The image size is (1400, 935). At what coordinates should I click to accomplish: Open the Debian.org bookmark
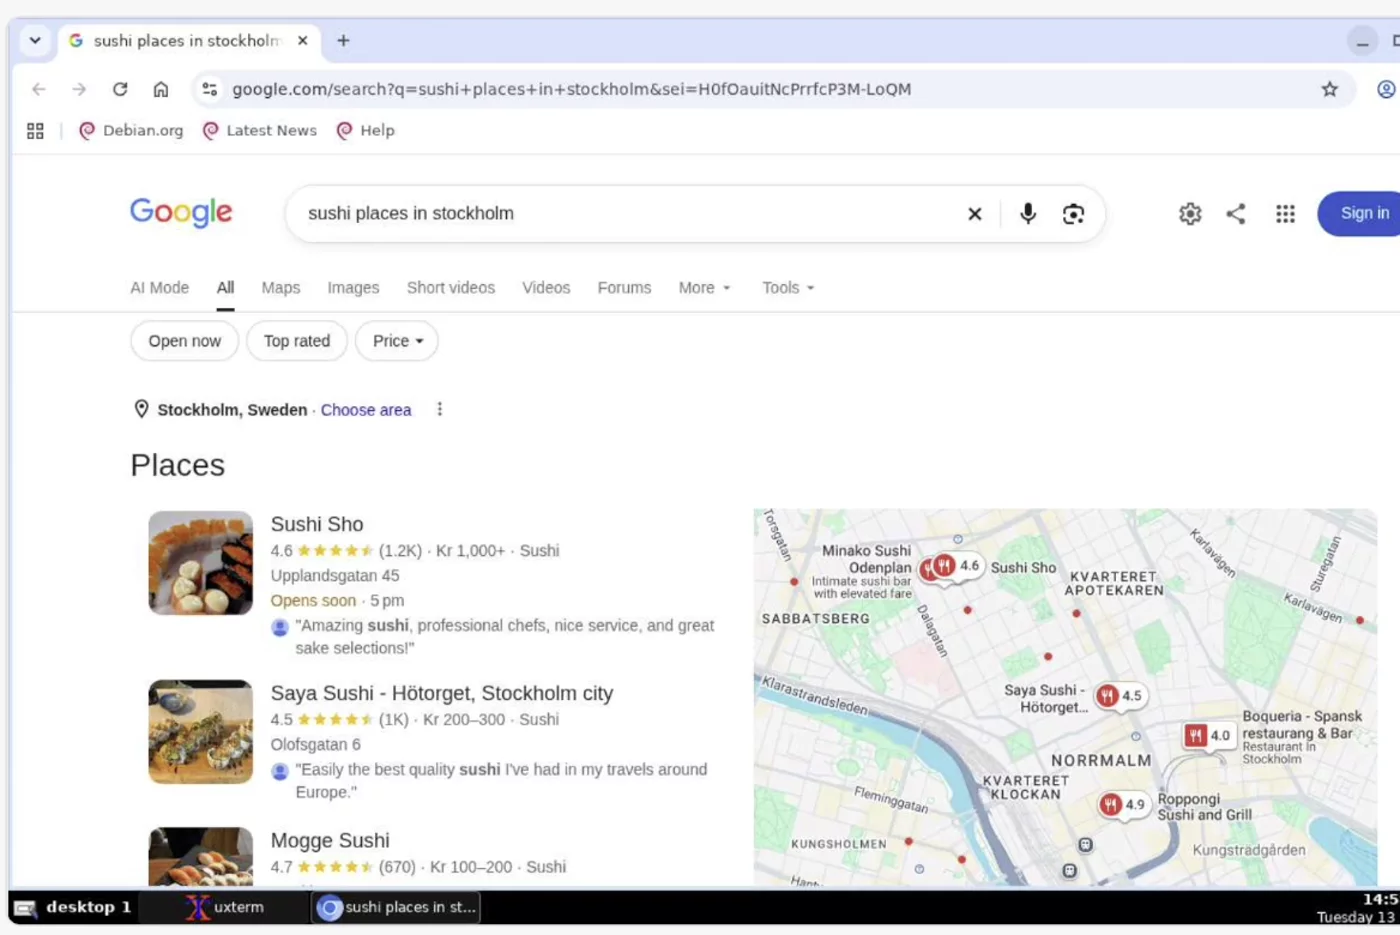point(131,131)
